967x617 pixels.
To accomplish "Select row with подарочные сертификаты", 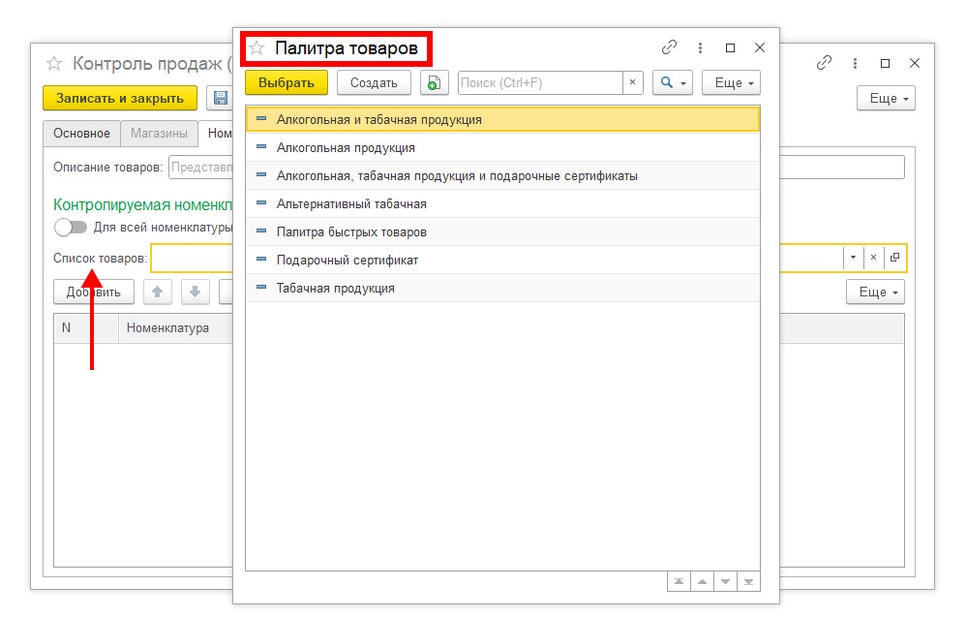I will point(503,176).
